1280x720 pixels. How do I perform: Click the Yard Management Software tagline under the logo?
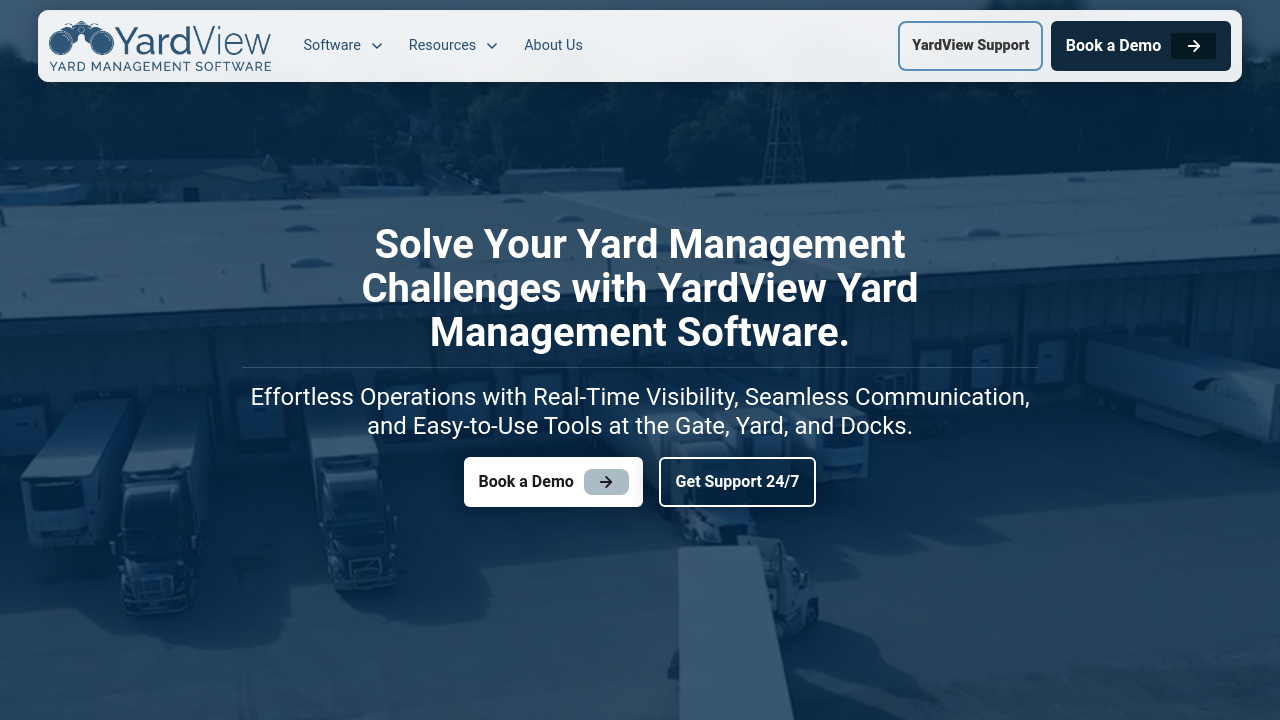[x=160, y=66]
